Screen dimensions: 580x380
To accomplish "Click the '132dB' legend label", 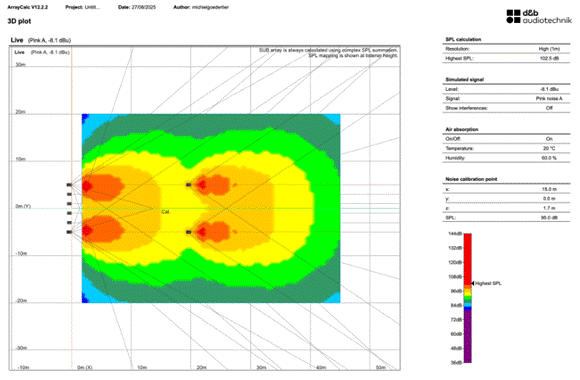I will tap(455, 248).
